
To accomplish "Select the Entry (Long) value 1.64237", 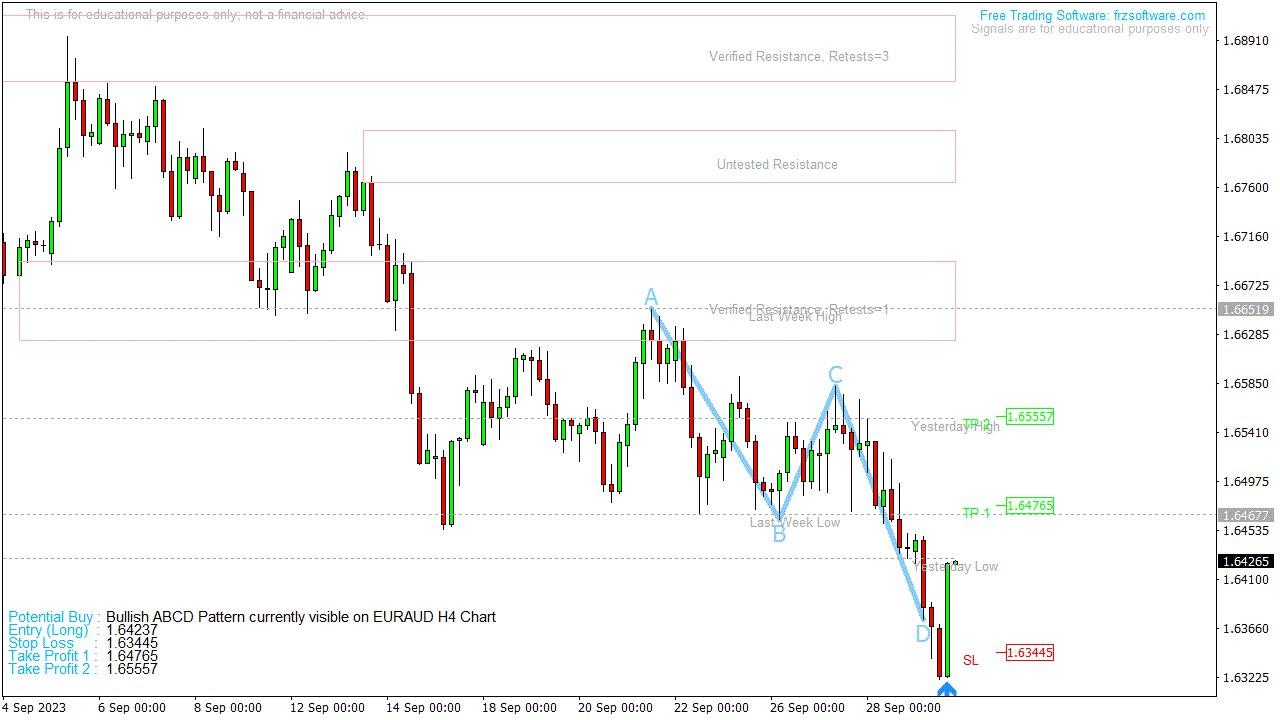I will [x=132, y=630].
